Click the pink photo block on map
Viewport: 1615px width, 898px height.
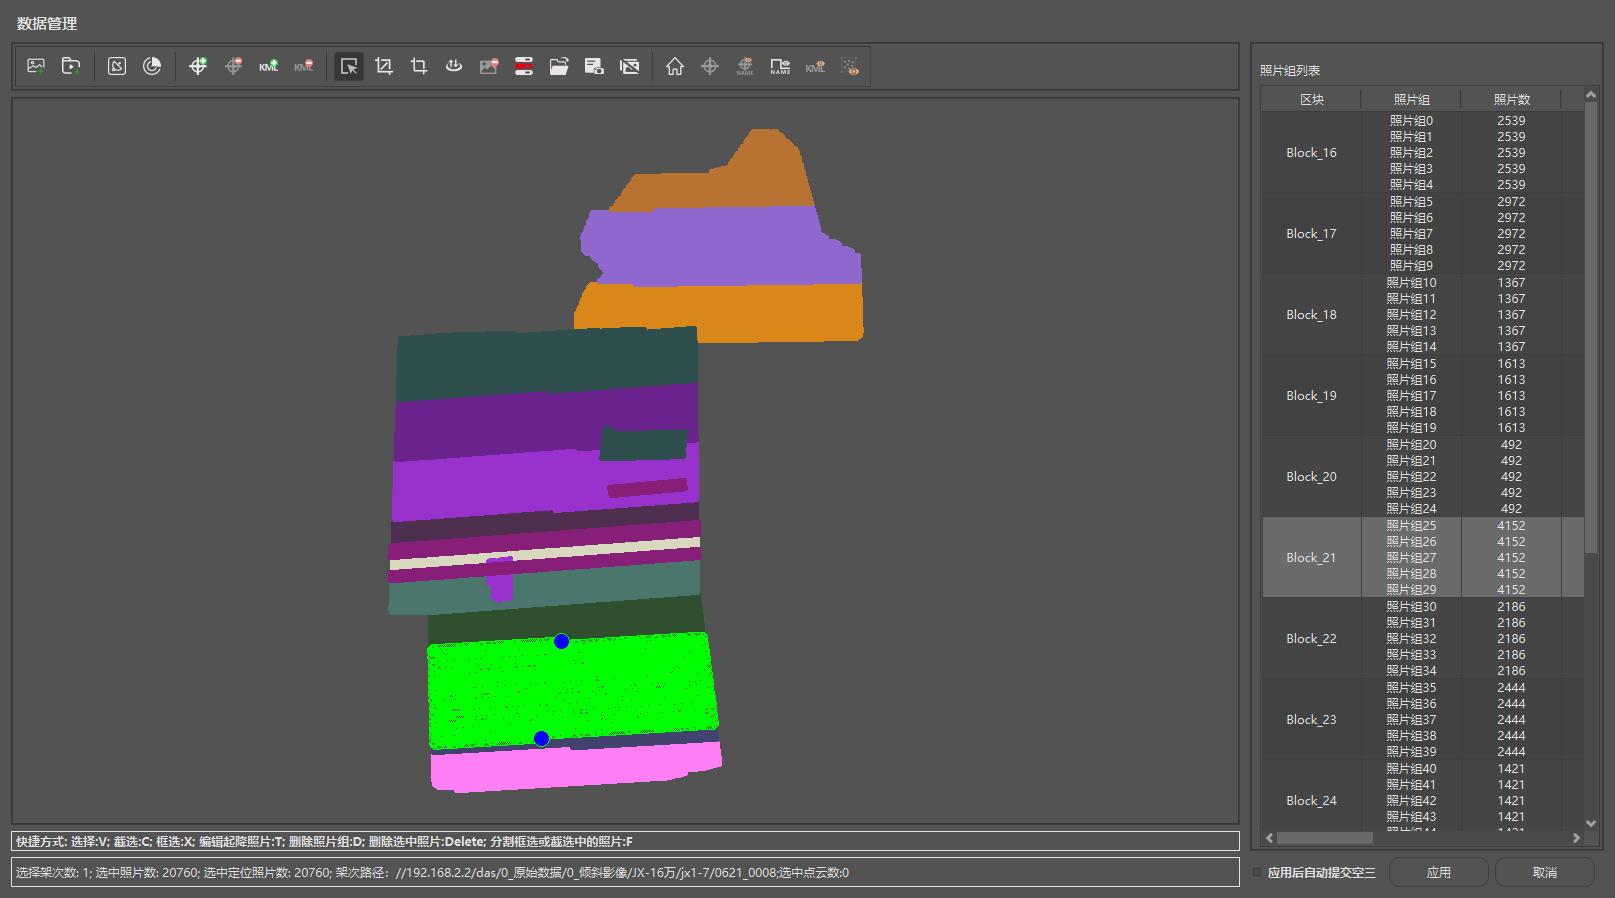[x=576, y=768]
